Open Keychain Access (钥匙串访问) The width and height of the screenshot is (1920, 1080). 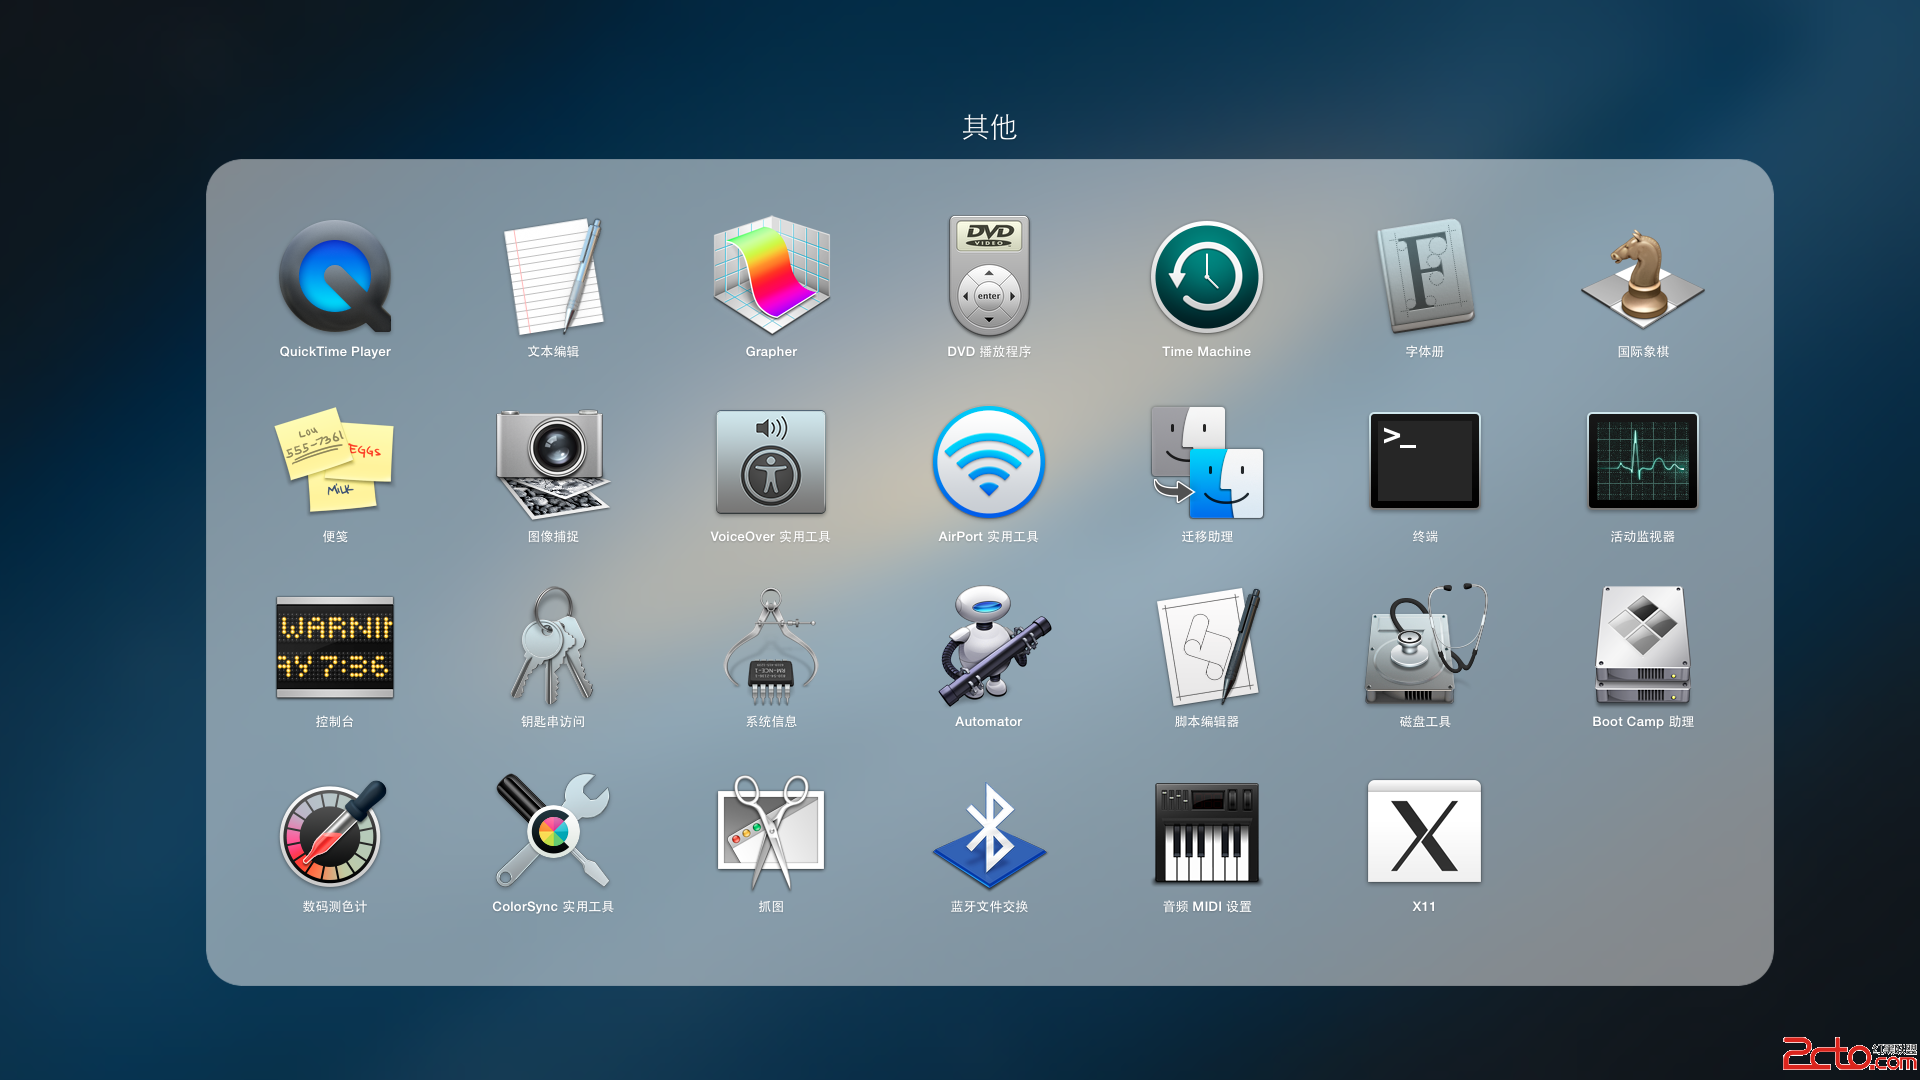coord(553,647)
